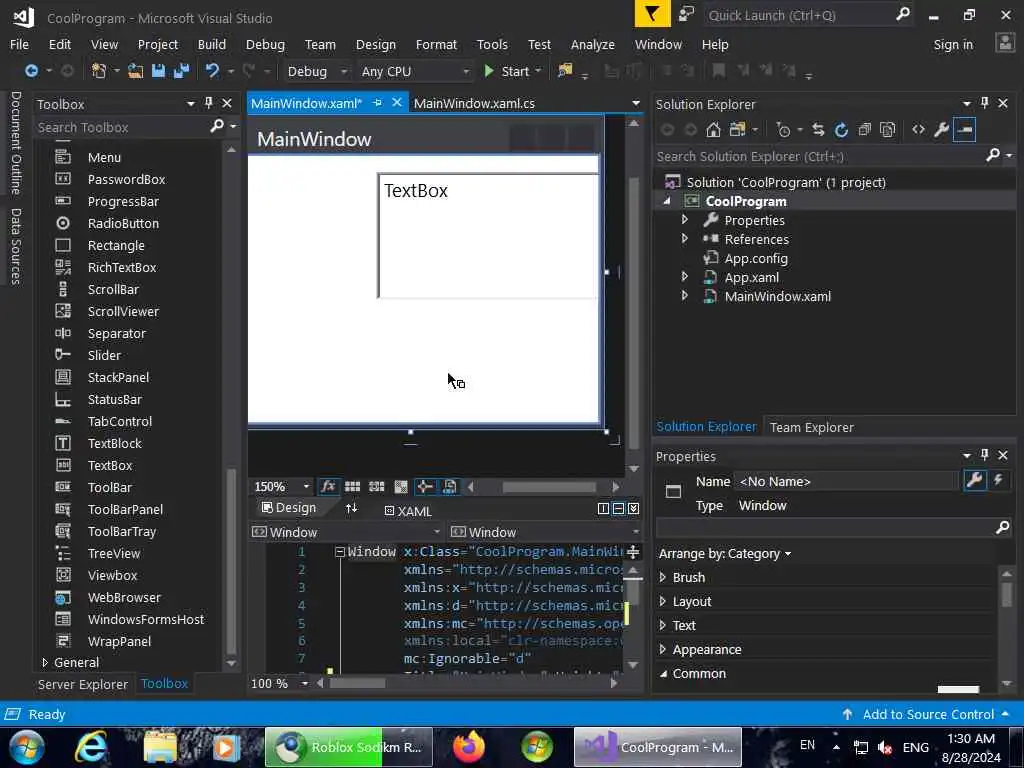Open the Any CPU platform dropdown
This screenshot has width=1024, height=768.
pos(415,71)
